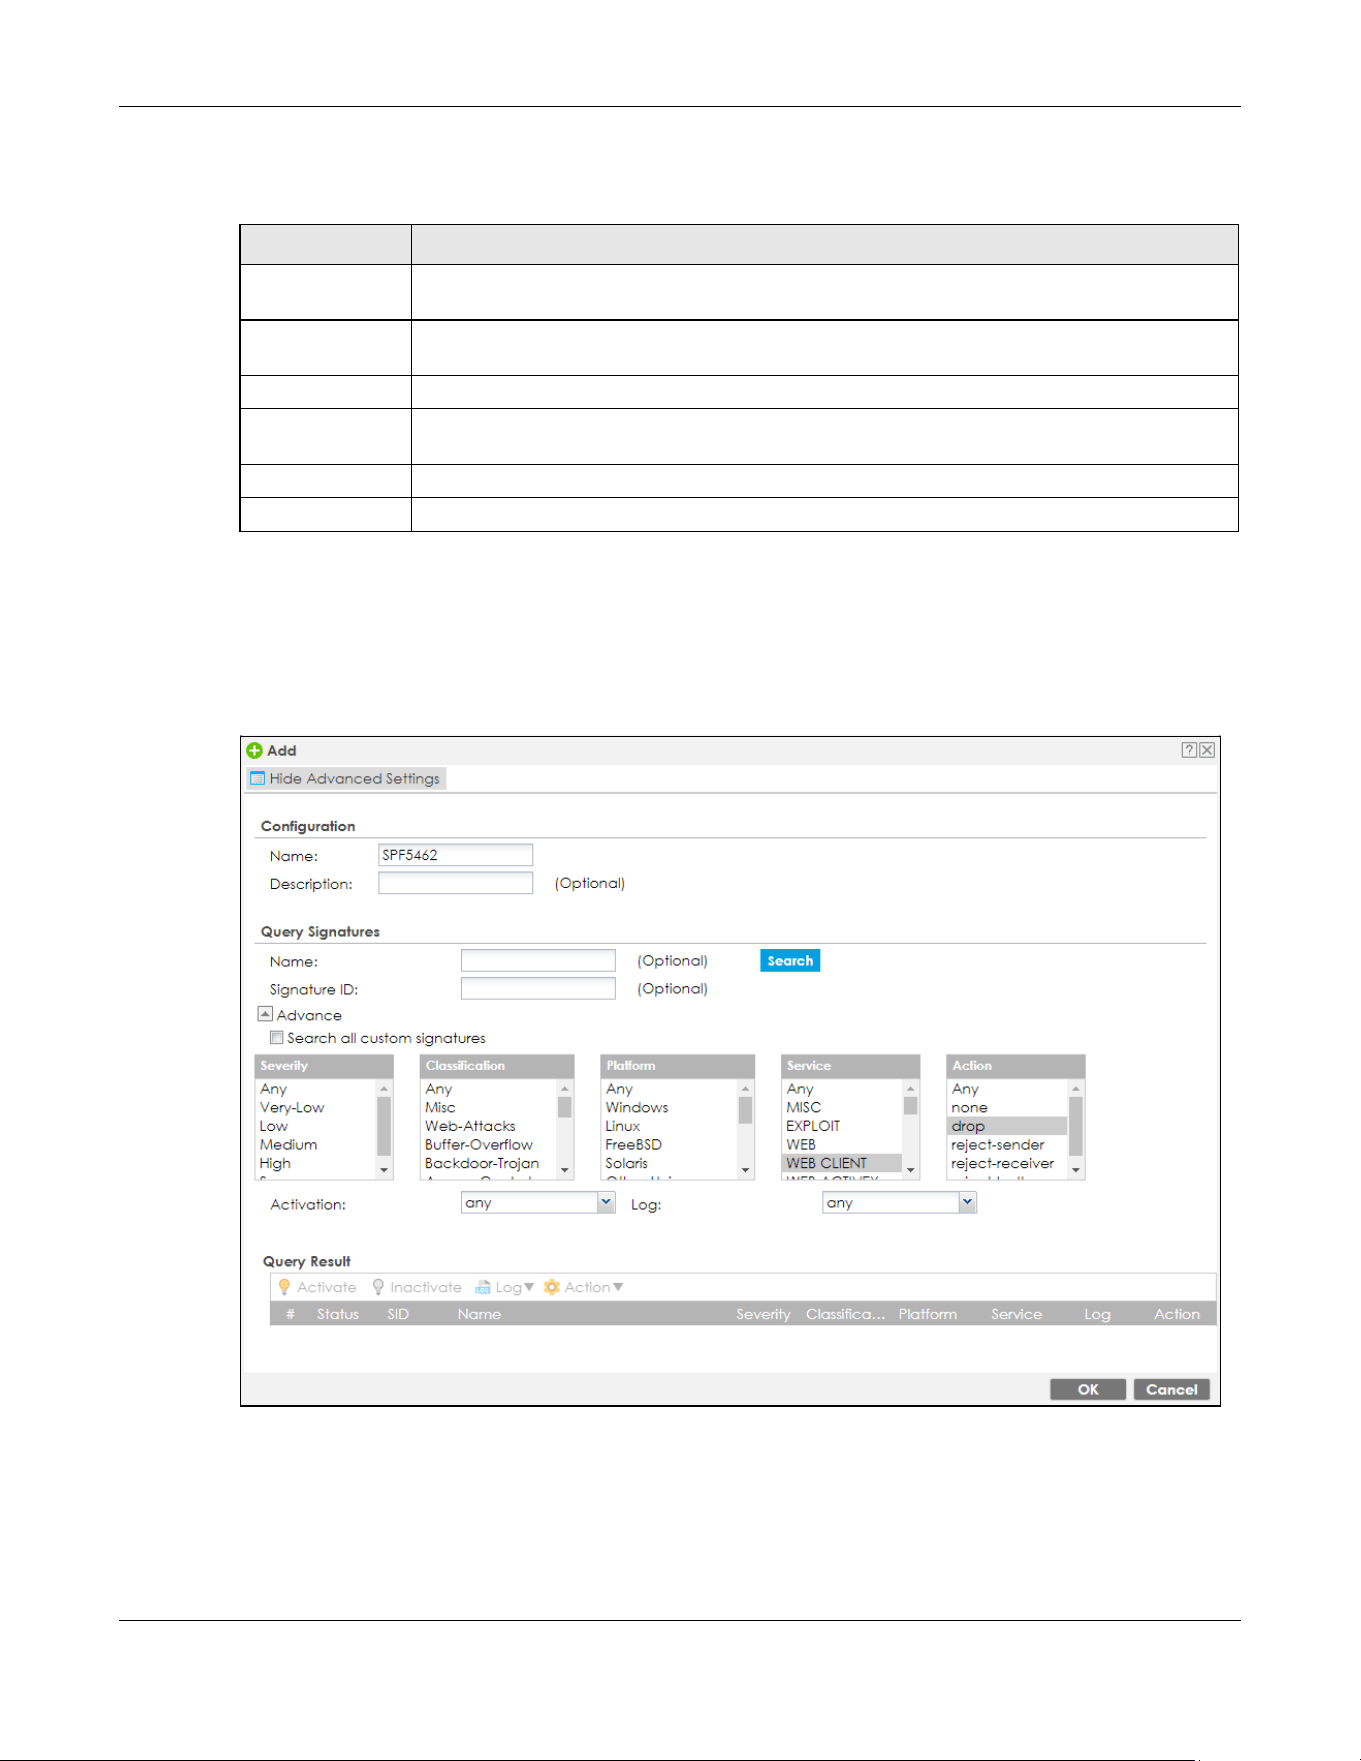Sort by Status column header
Image resolution: width=1361 pixels, height=1761 pixels.
coord(338,1314)
